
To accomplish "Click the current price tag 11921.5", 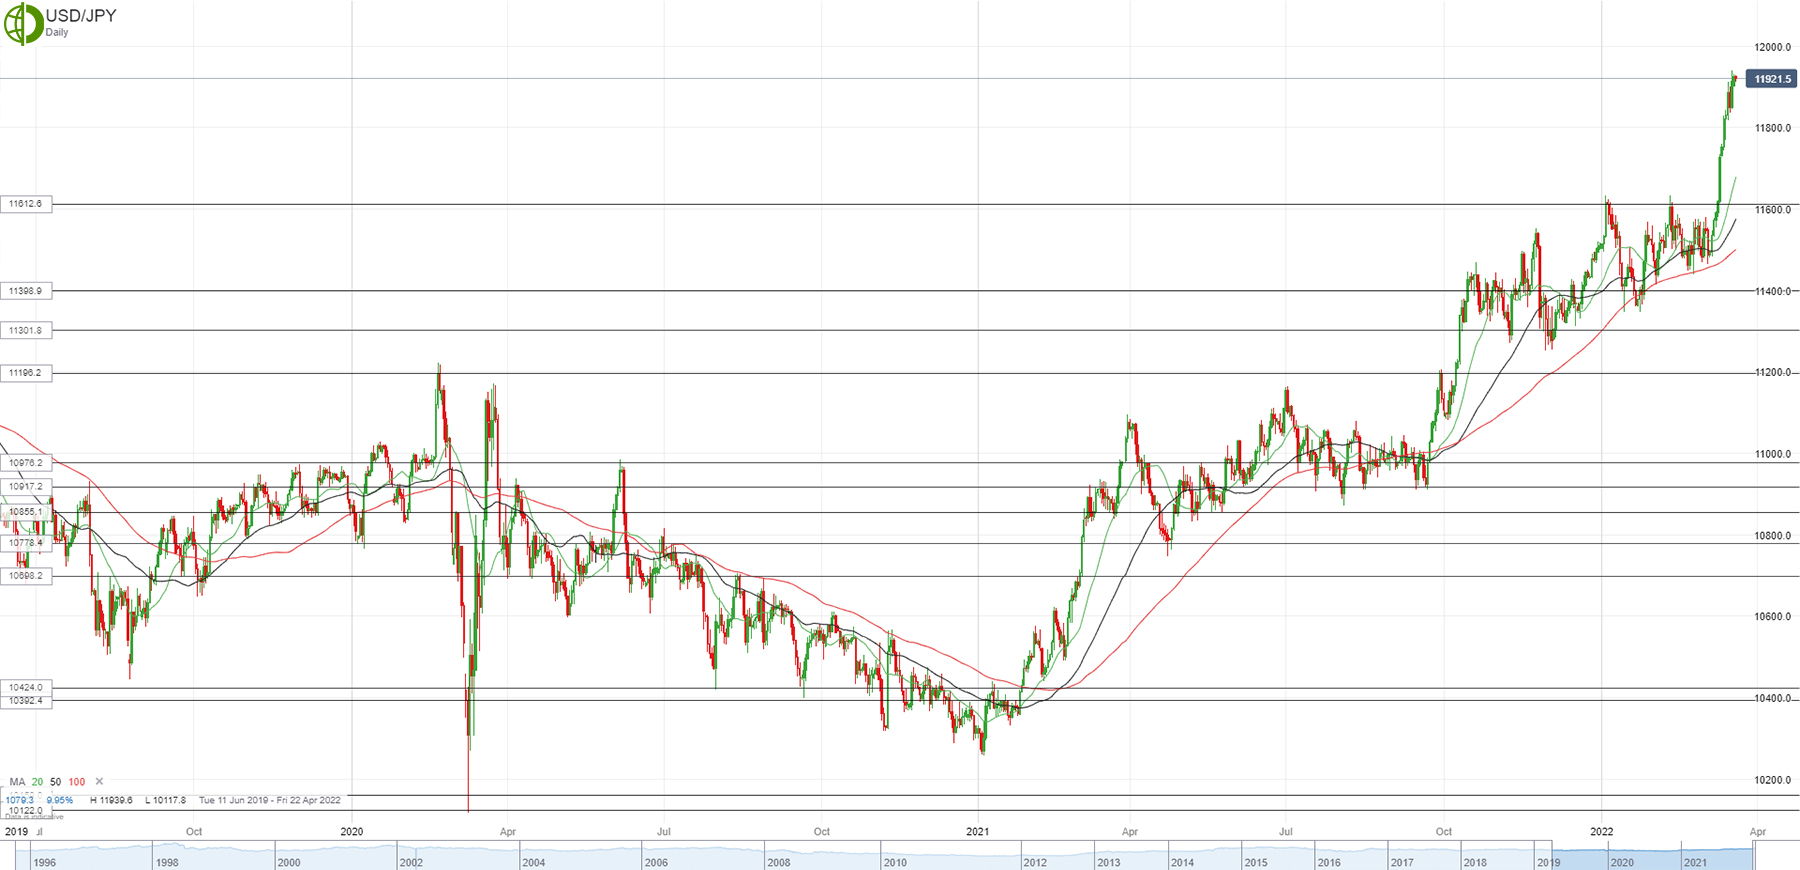I will click(x=1771, y=79).
